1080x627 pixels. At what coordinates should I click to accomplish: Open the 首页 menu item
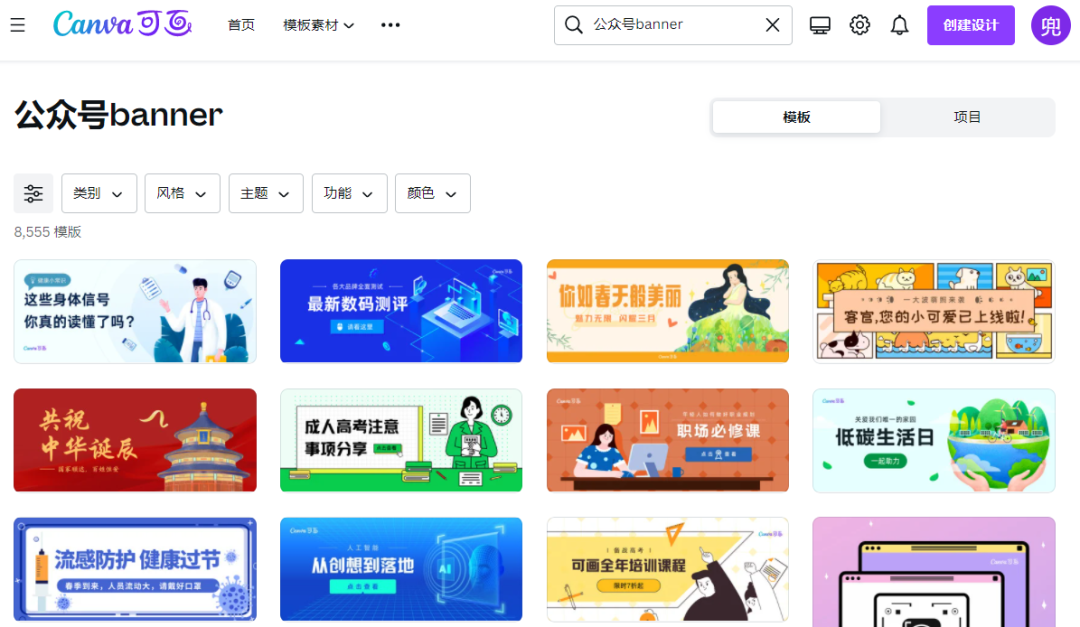point(241,25)
